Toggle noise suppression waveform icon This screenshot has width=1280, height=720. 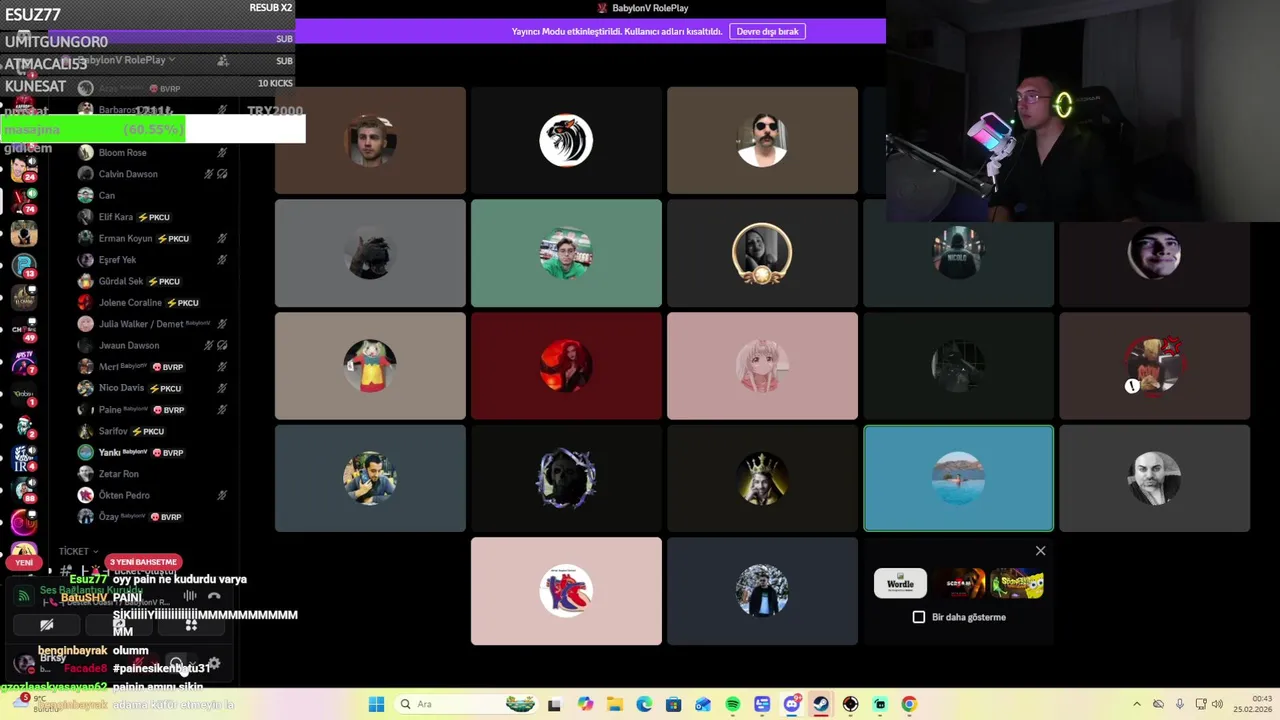coord(189,596)
